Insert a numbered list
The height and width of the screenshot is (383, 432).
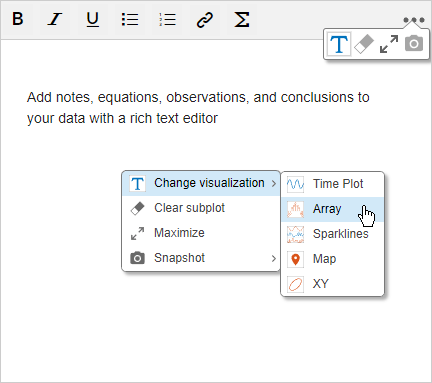pos(167,19)
